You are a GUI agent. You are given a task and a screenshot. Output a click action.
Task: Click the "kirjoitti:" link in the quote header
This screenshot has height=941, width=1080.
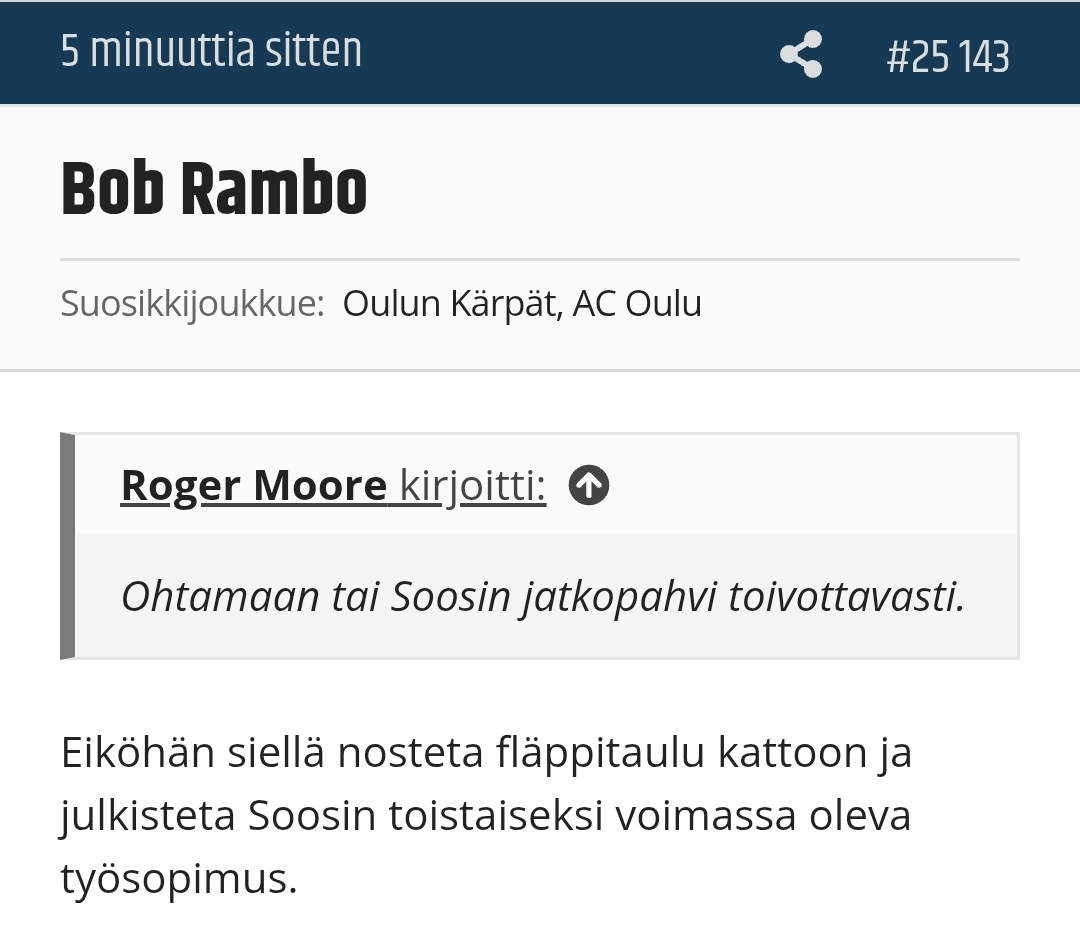[x=472, y=486]
